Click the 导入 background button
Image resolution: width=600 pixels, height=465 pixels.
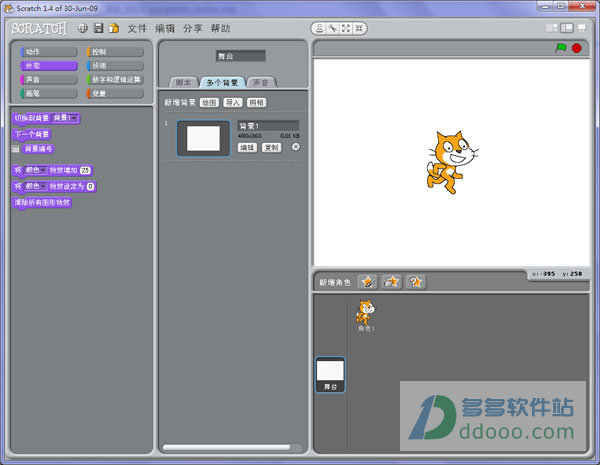pyautogui.click(x=233, y=103)
